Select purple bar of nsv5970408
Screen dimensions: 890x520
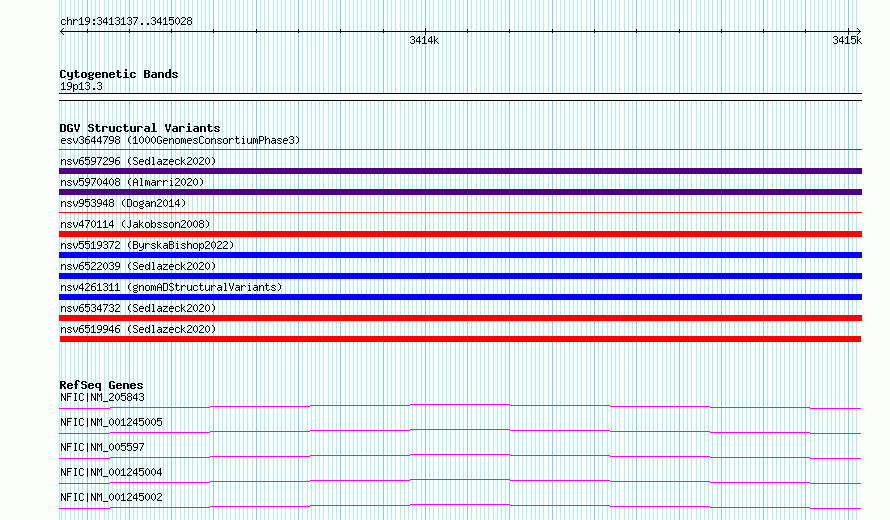[x=460, y=192]
